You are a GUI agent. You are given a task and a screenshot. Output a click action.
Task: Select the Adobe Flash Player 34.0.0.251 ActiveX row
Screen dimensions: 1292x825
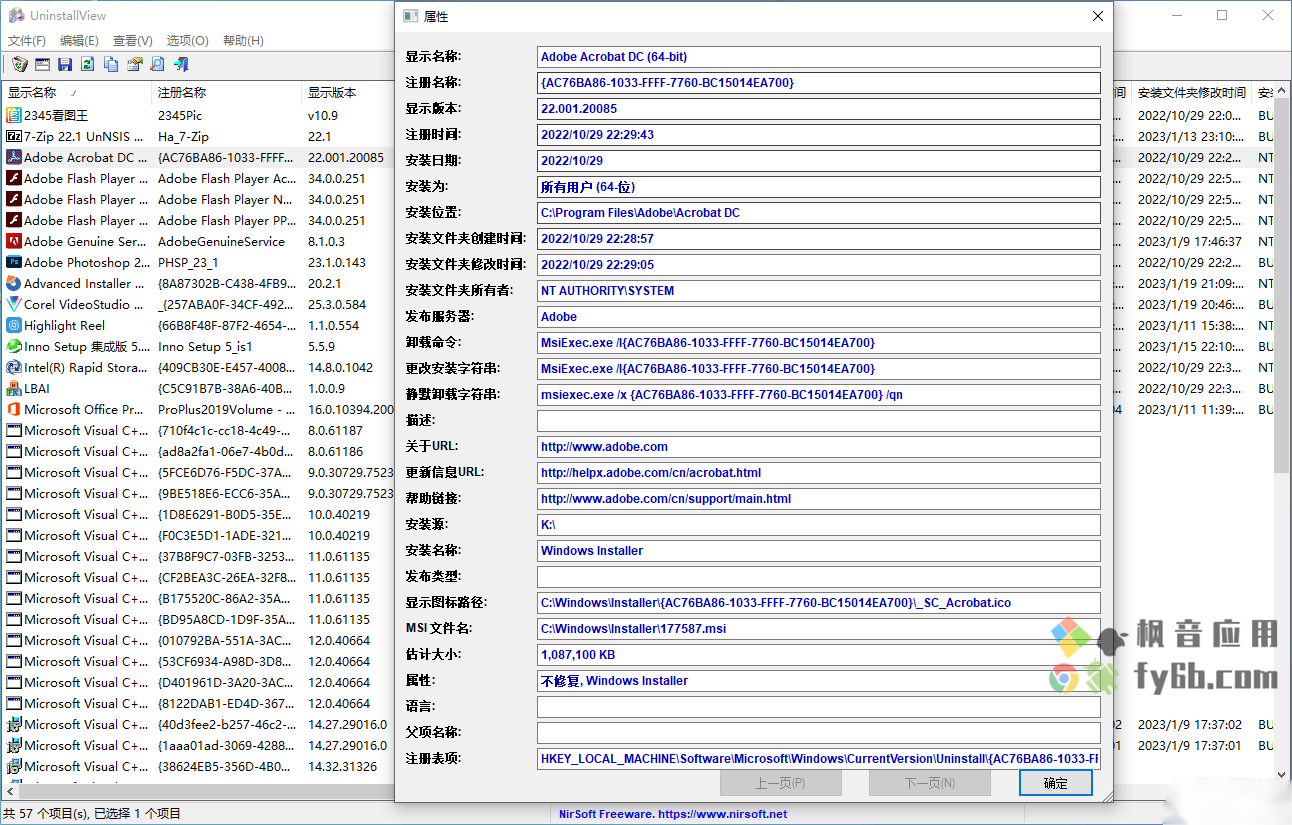(x=198, y=178)
